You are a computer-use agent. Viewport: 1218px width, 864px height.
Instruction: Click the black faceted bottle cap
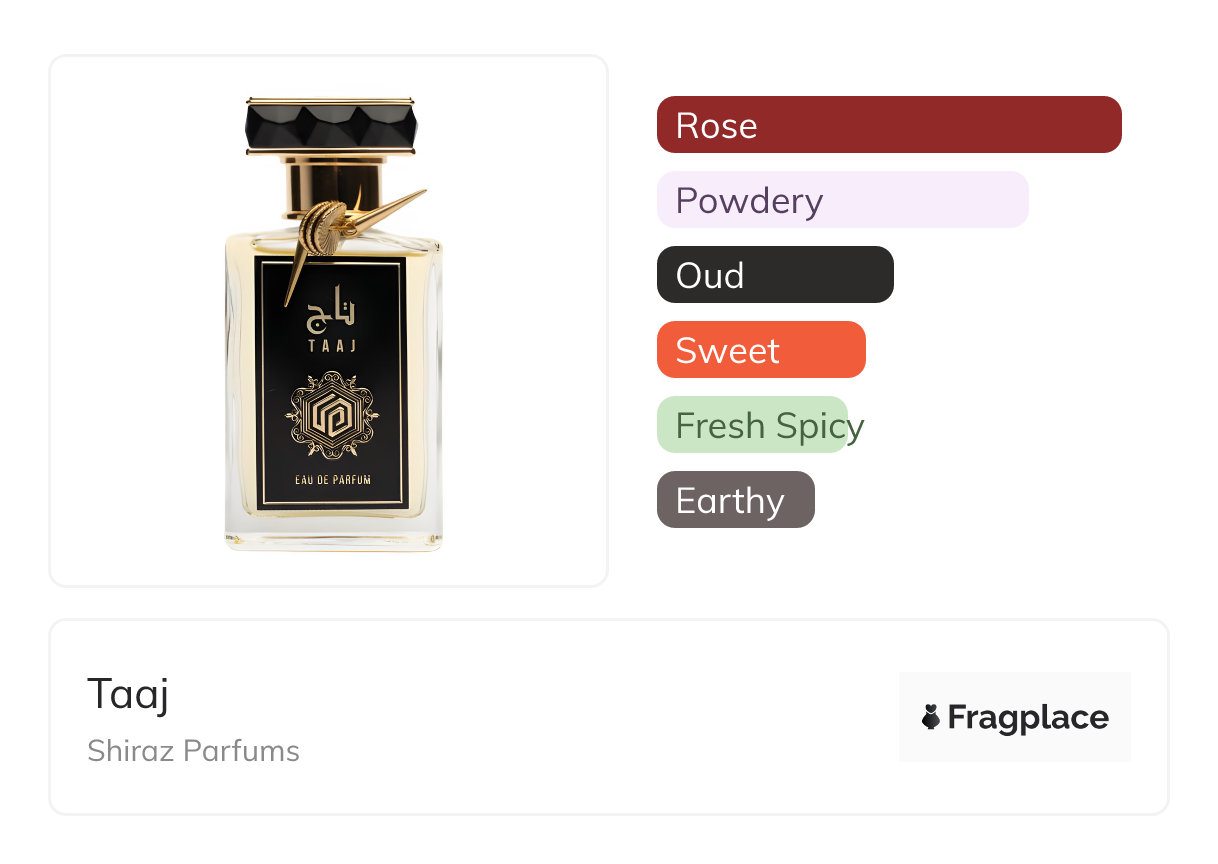[330, 126]
